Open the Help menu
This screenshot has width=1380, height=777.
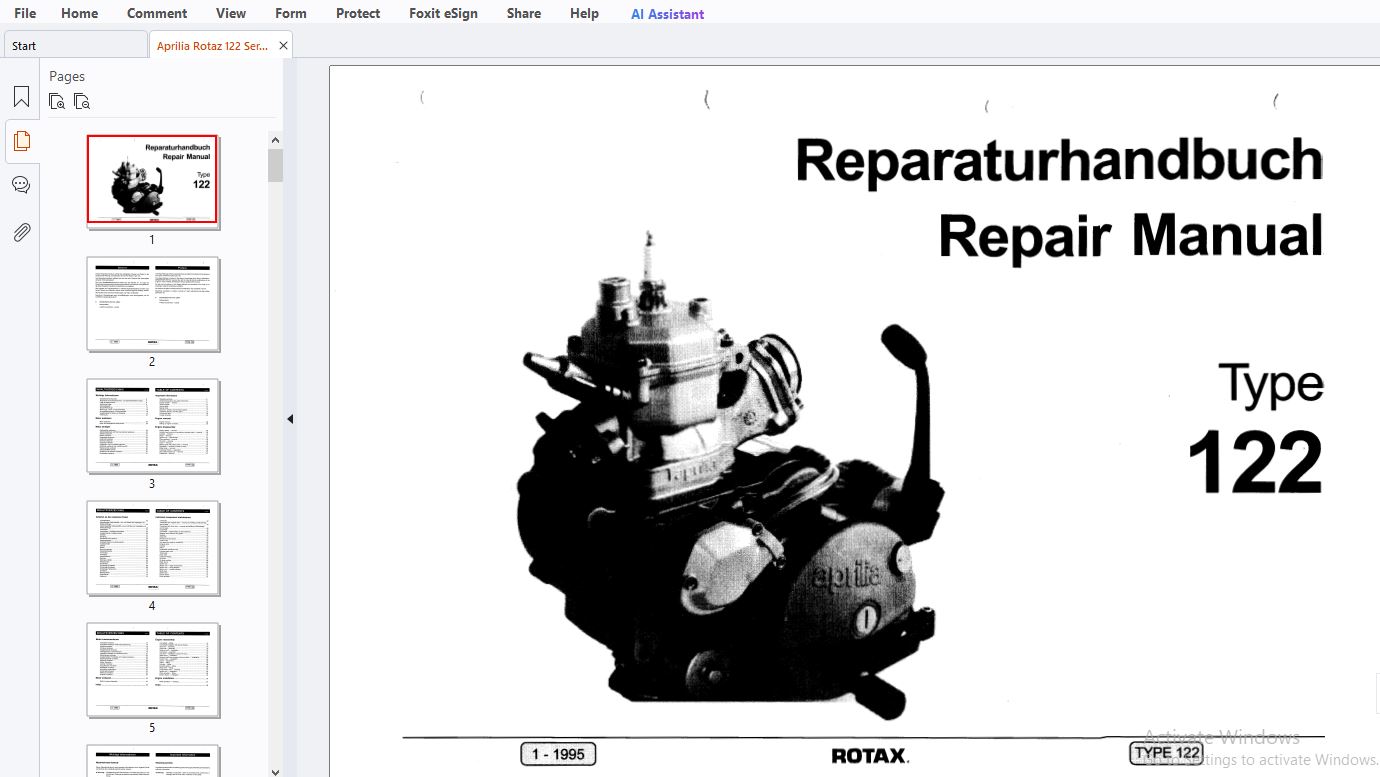pos(585,13)
